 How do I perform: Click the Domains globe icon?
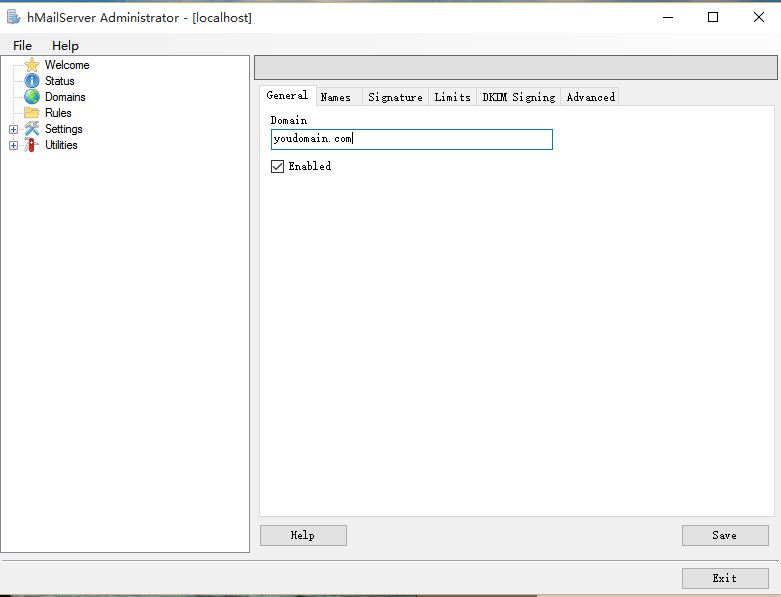point(32,97)
